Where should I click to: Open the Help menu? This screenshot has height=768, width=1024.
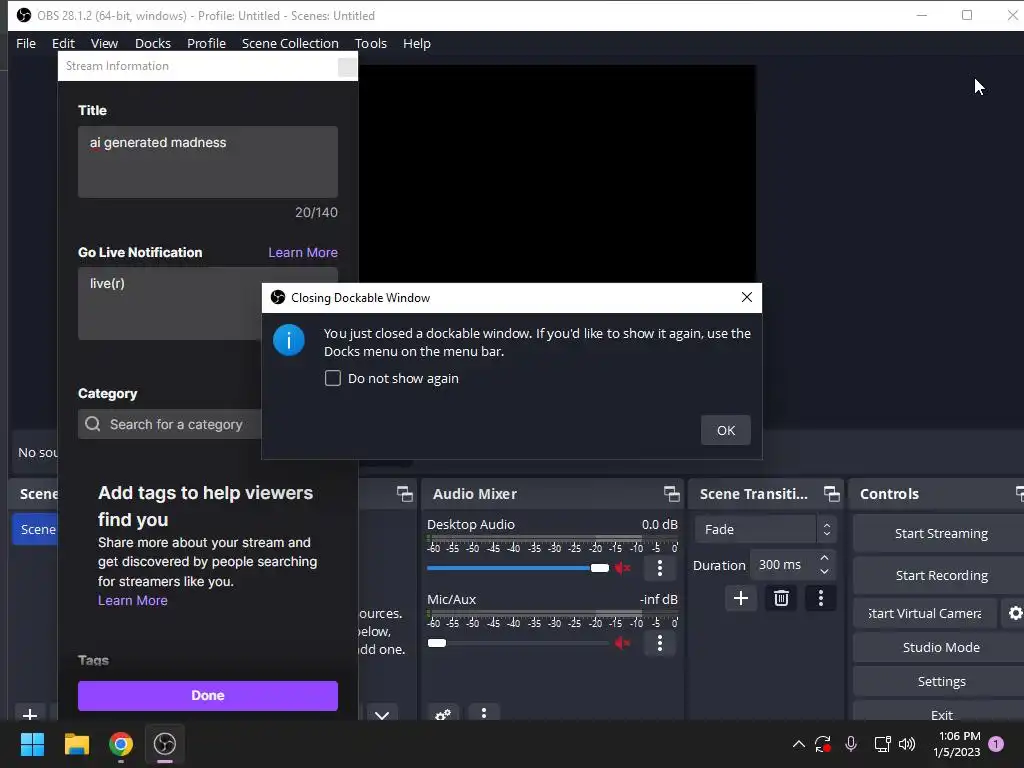click(x=417, y=43)
